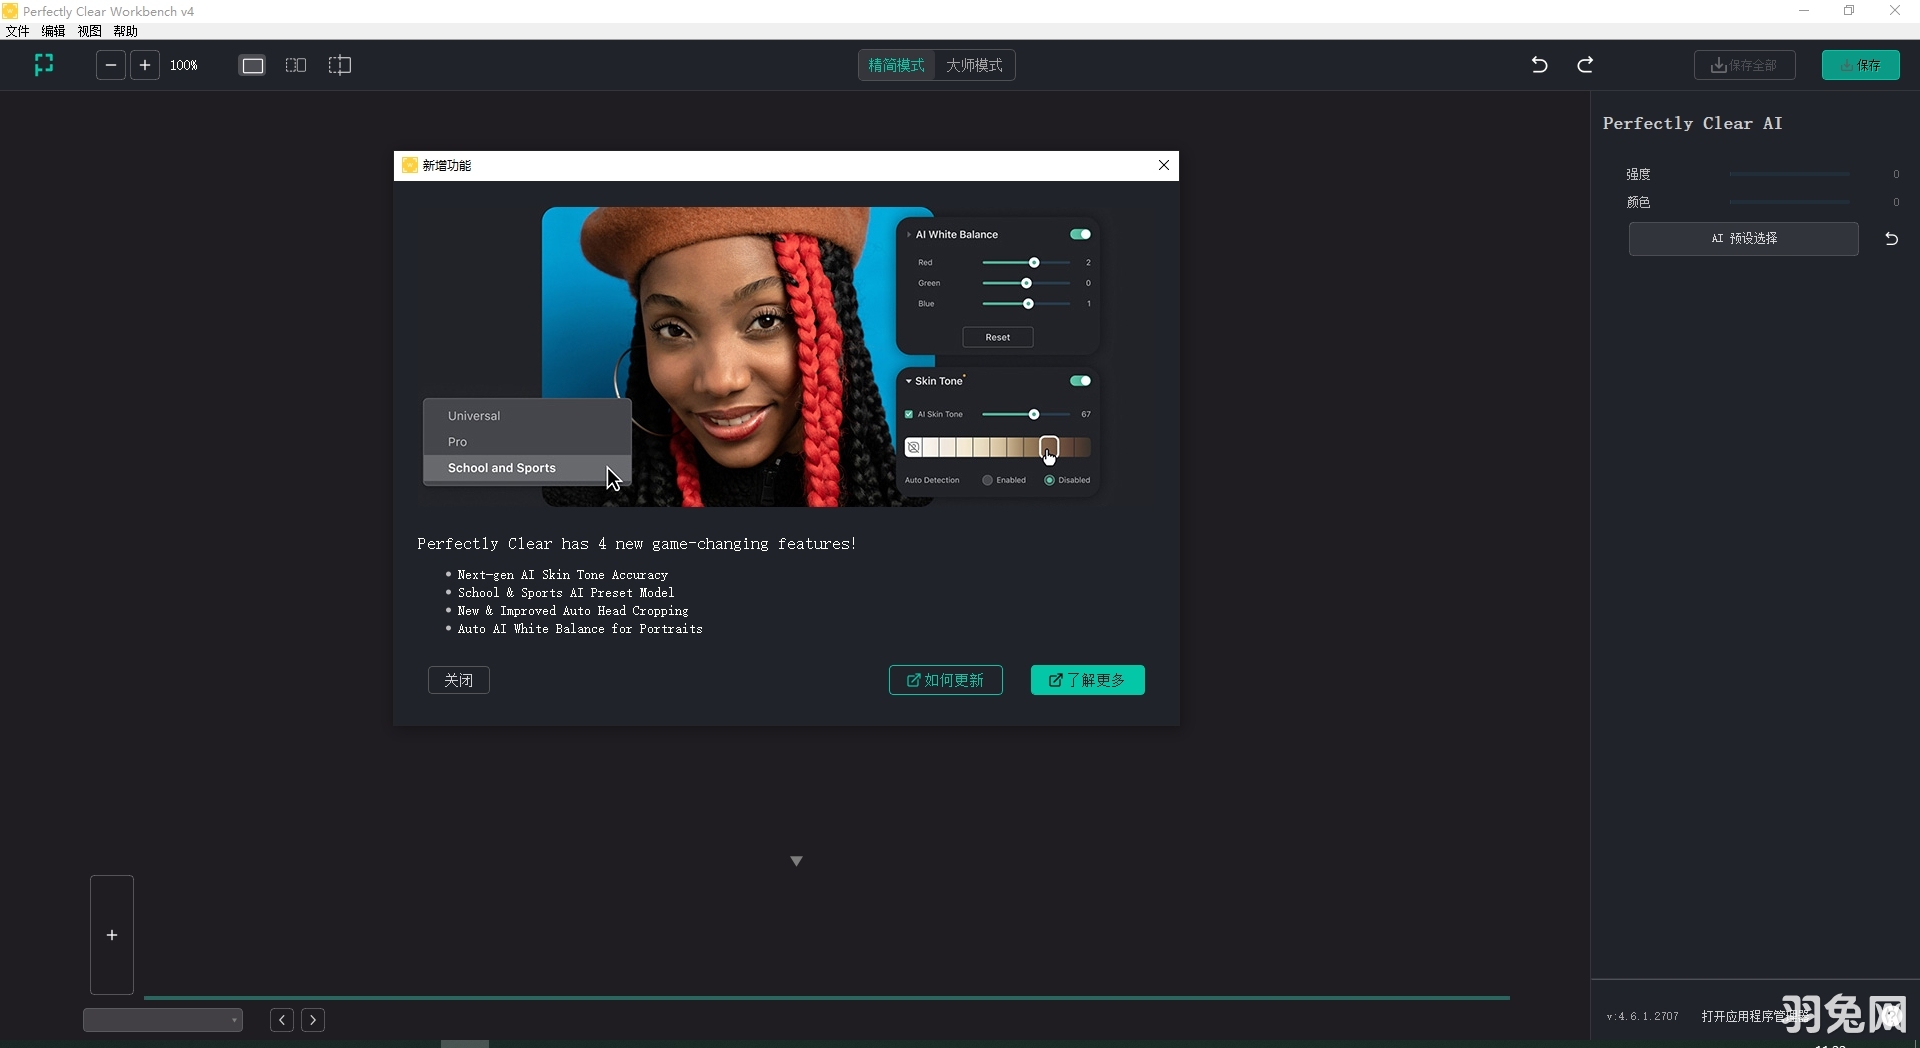Switch to 精简模式 mode
This screenshot has height=1048, width=1920.
click(x=896, y=65)
